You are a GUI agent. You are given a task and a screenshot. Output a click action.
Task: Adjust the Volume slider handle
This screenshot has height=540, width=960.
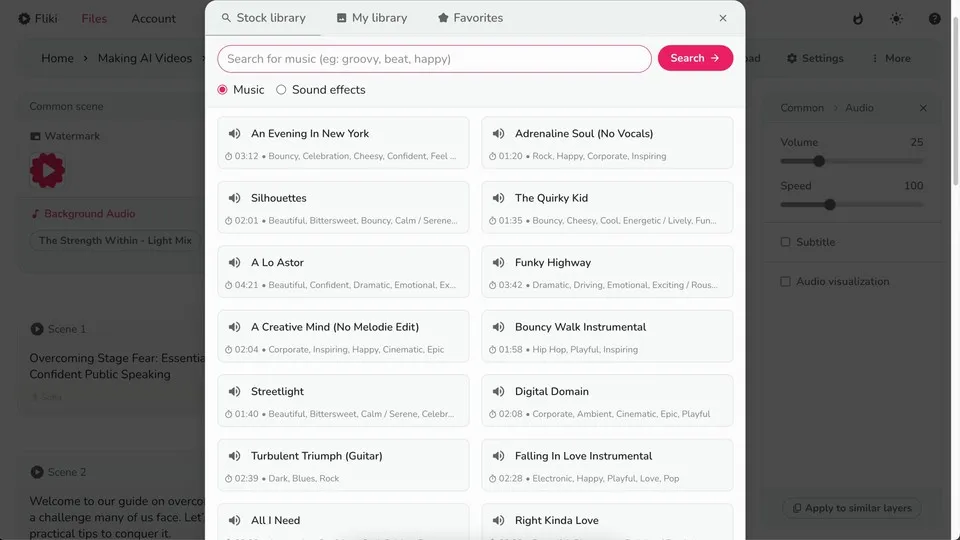819,161
